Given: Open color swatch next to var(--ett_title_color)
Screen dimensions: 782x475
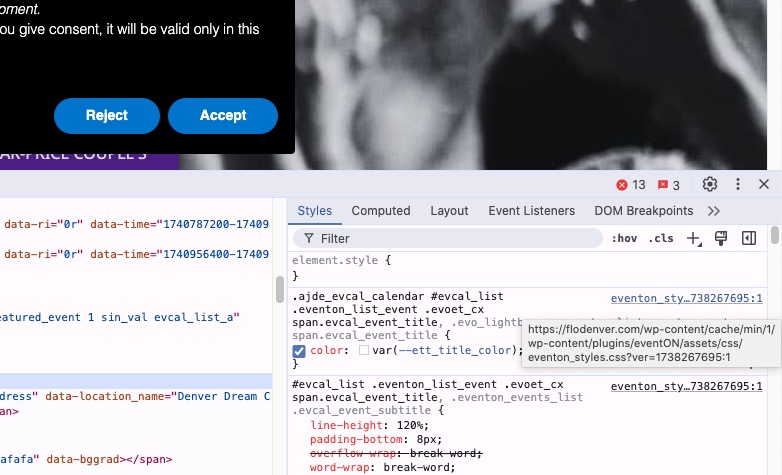Looking at the screenshot, I should (364, 350).
